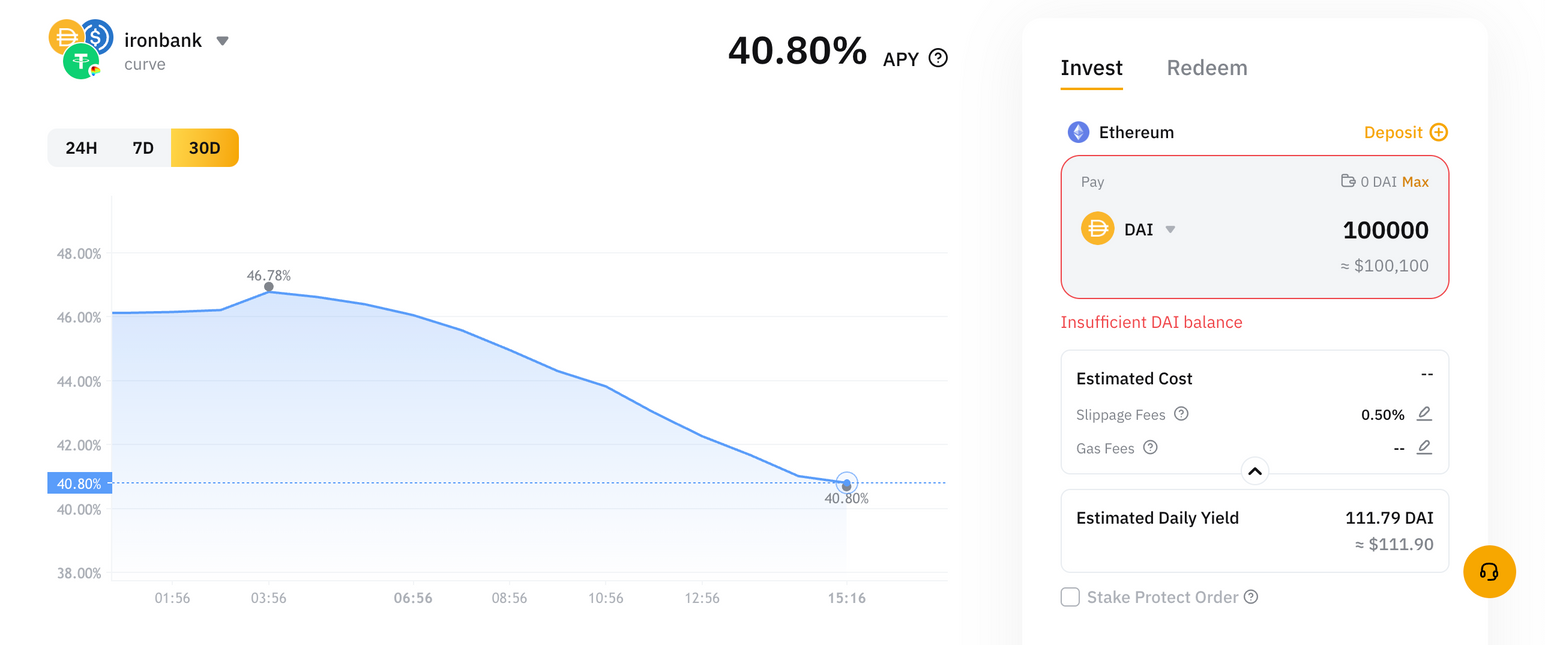This screenshot has height=645, width=1545.
Task: Open the ironbank pool dropdown
Action: [x=223, y=41]
